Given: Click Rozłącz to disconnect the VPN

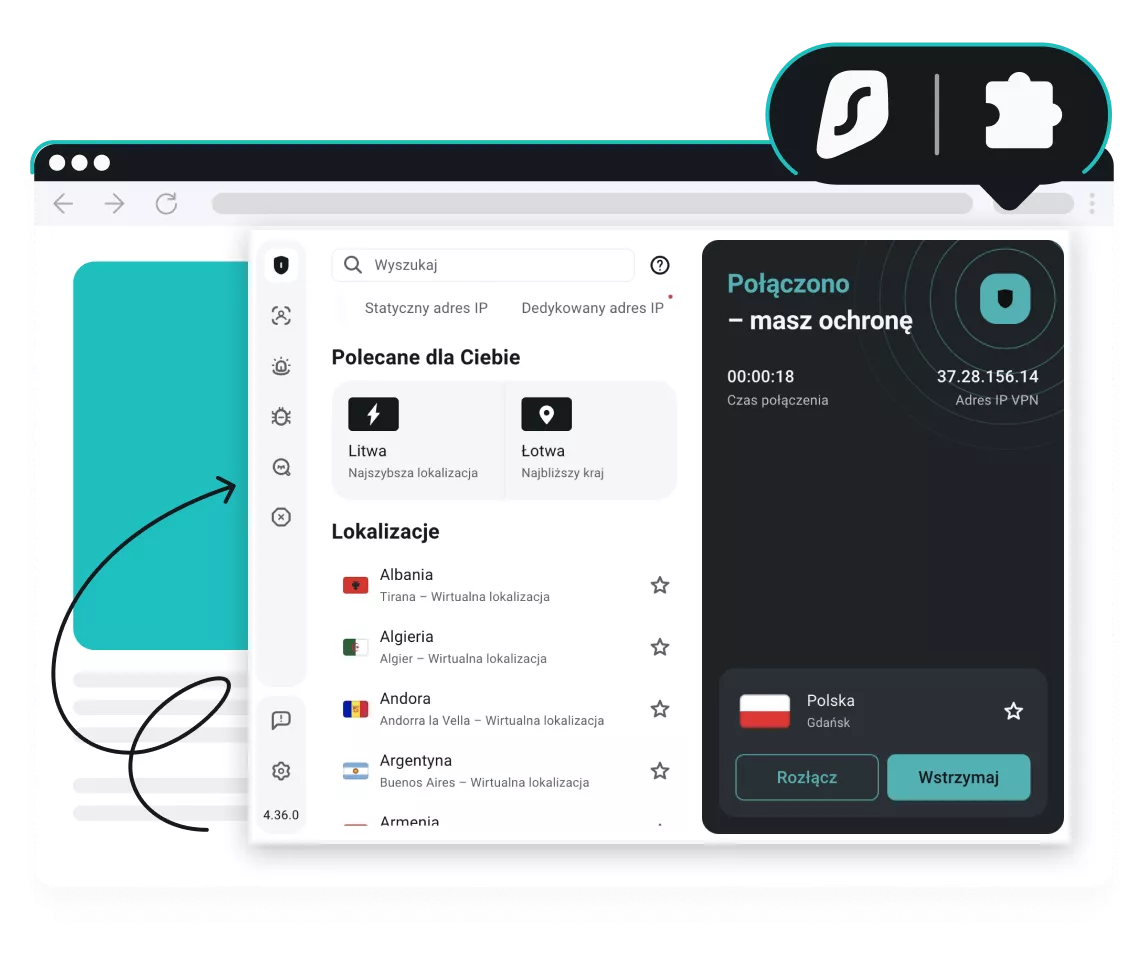Looking at the screenshot, I should [806, 777].
